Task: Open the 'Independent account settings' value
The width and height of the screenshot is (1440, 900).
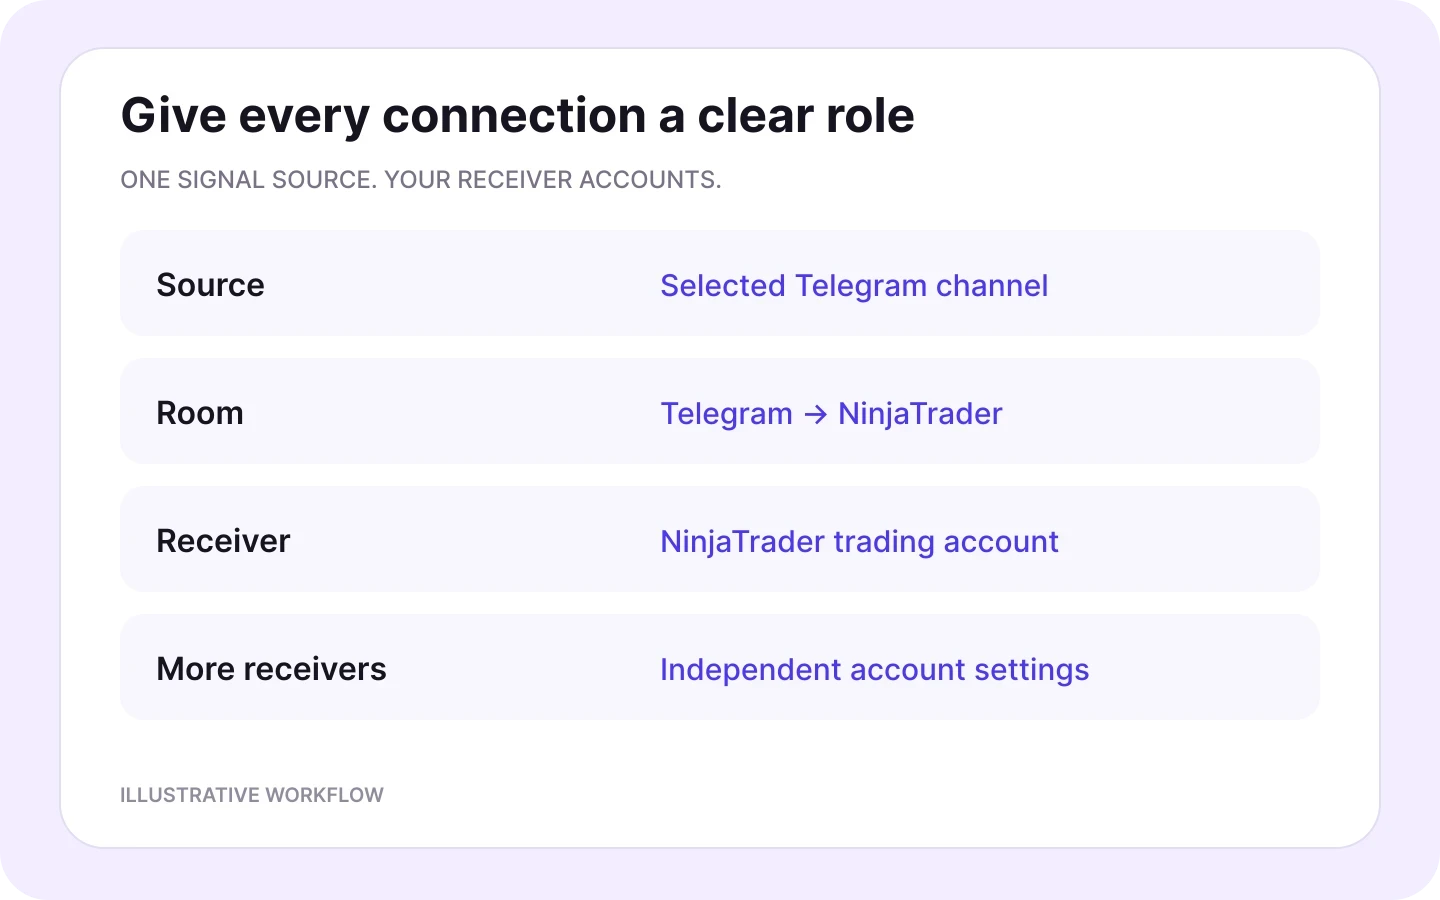Action: coord(874,670)
